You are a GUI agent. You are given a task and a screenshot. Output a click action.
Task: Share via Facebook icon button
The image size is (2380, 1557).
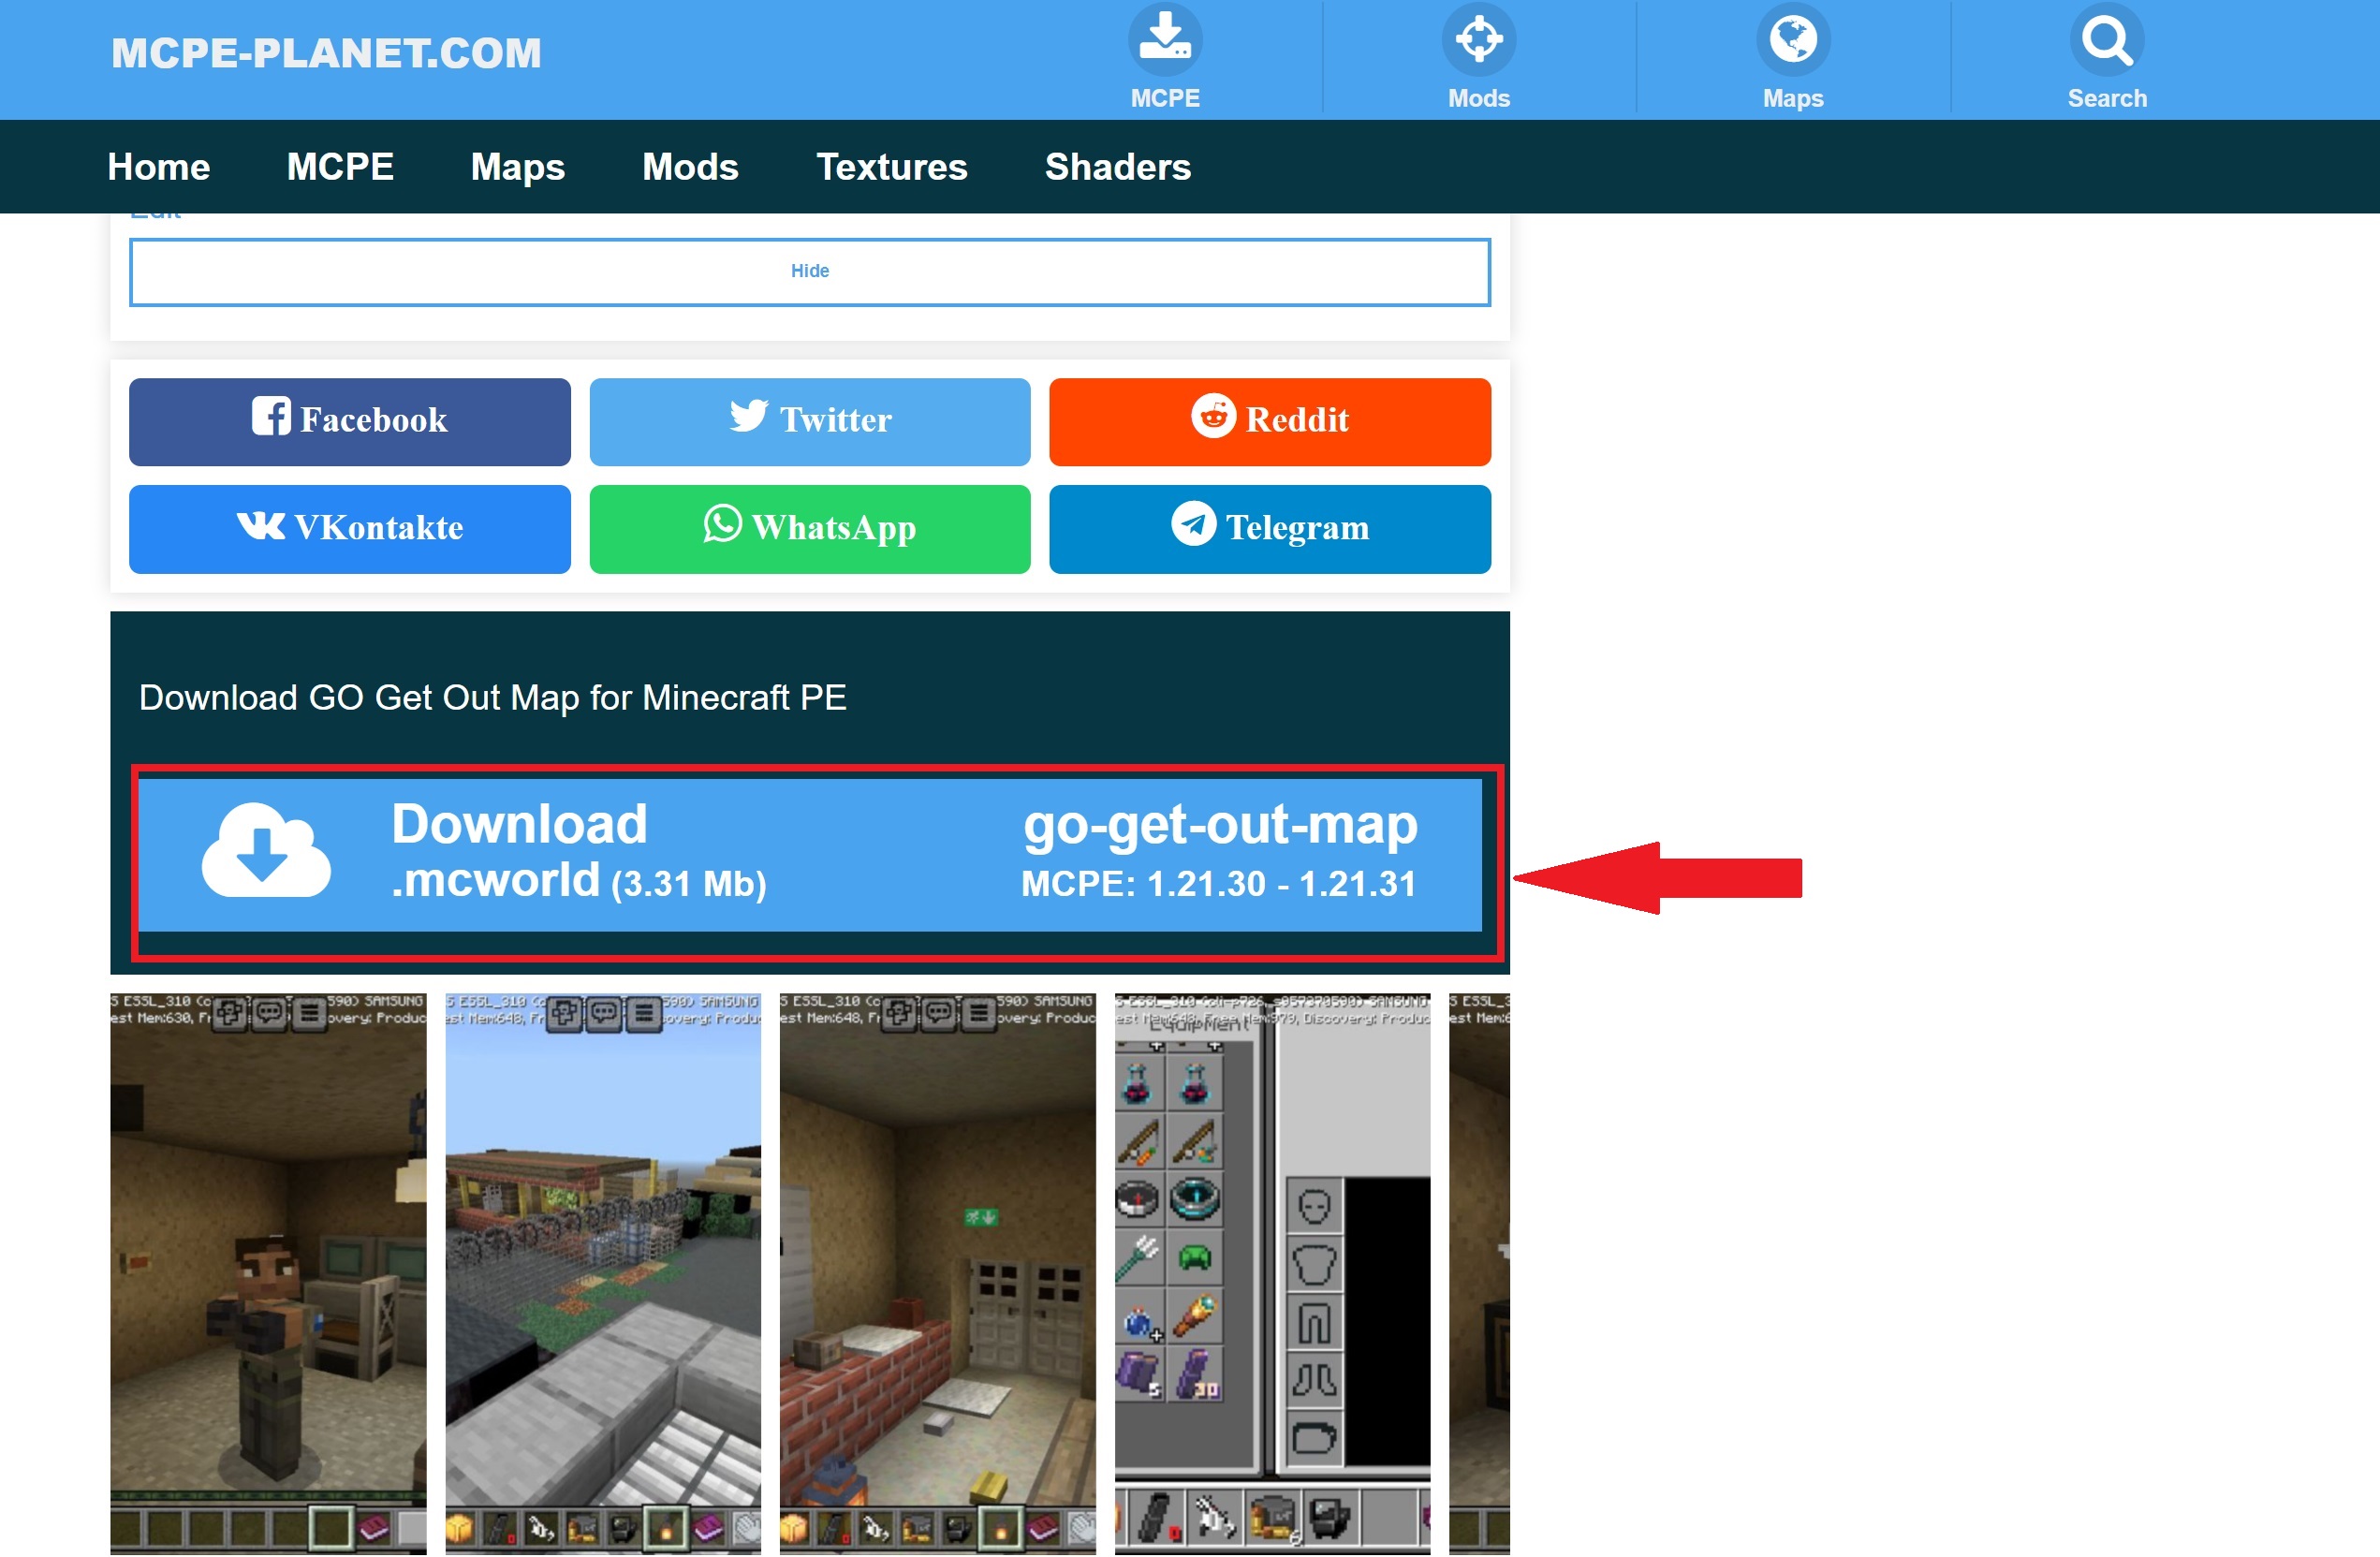pyautogui.click(x=351, y=419)
